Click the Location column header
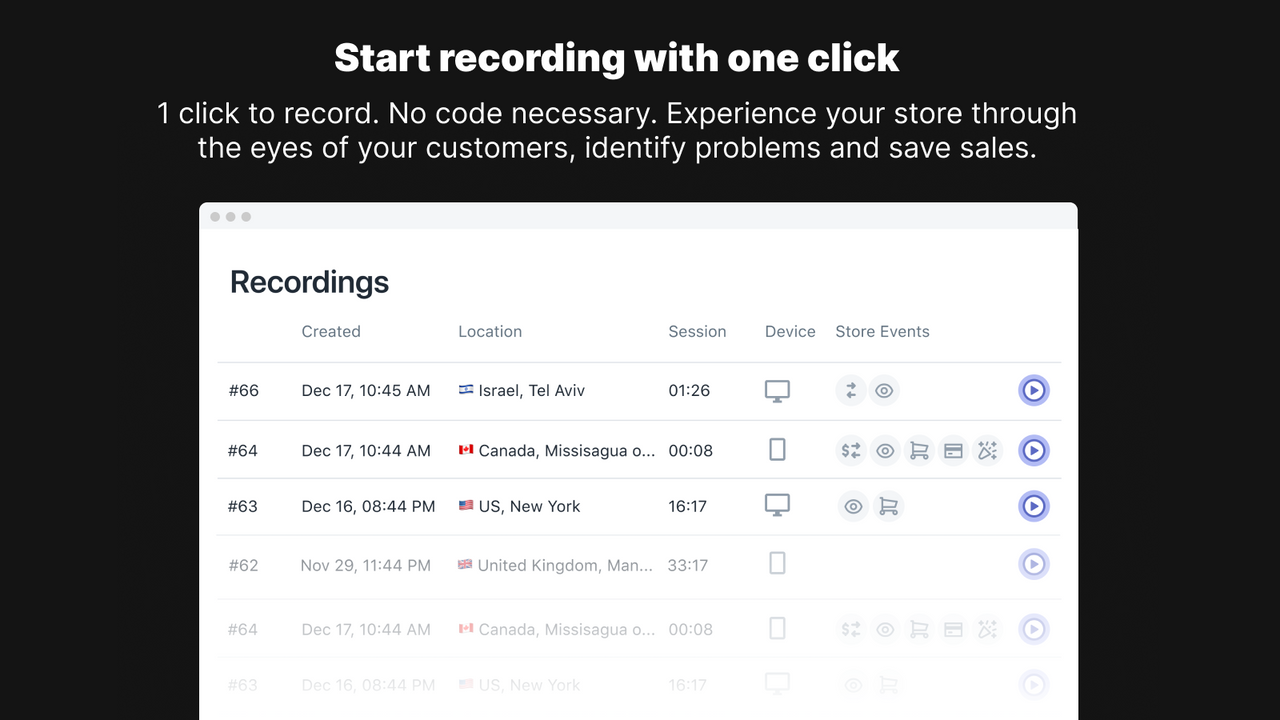This screenshot has width=1280, height=720. click(490, 331)
